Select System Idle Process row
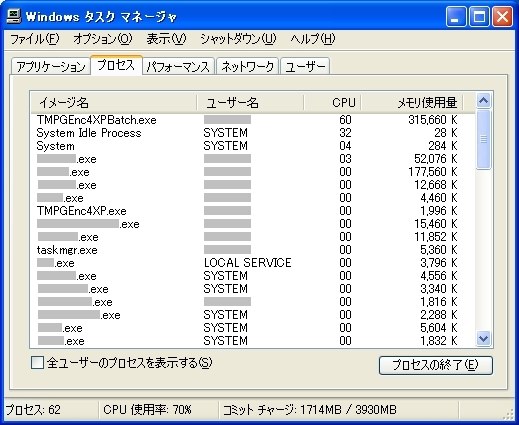The height and width of the screenshot is (425, 519). 253,133
